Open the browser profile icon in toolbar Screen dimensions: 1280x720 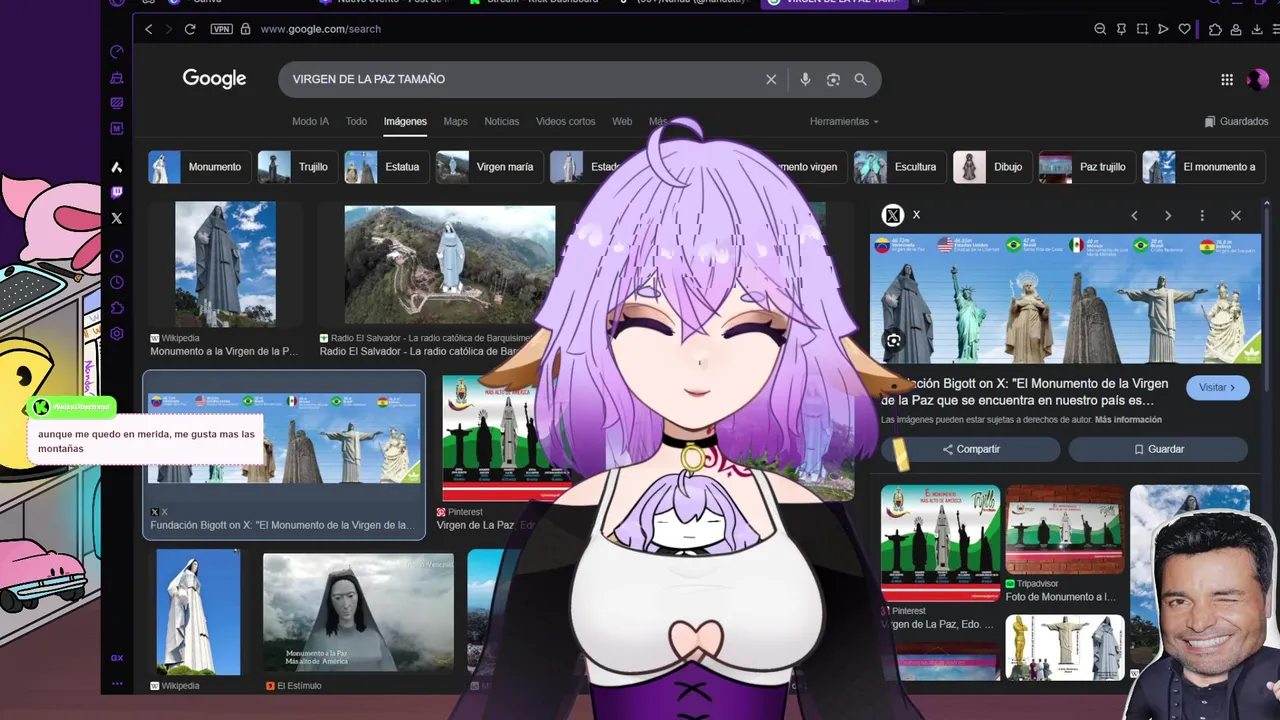pos(1236,29)
